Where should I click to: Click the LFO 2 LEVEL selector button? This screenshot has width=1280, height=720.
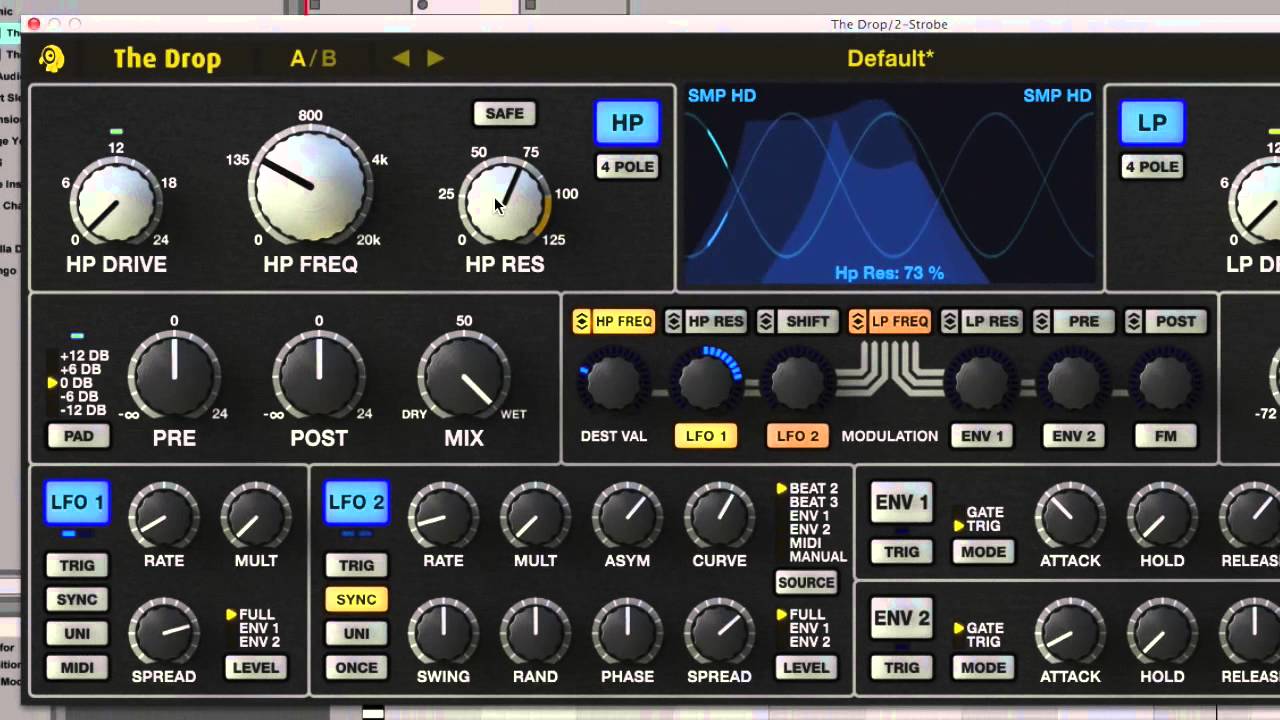coord(806,667)
